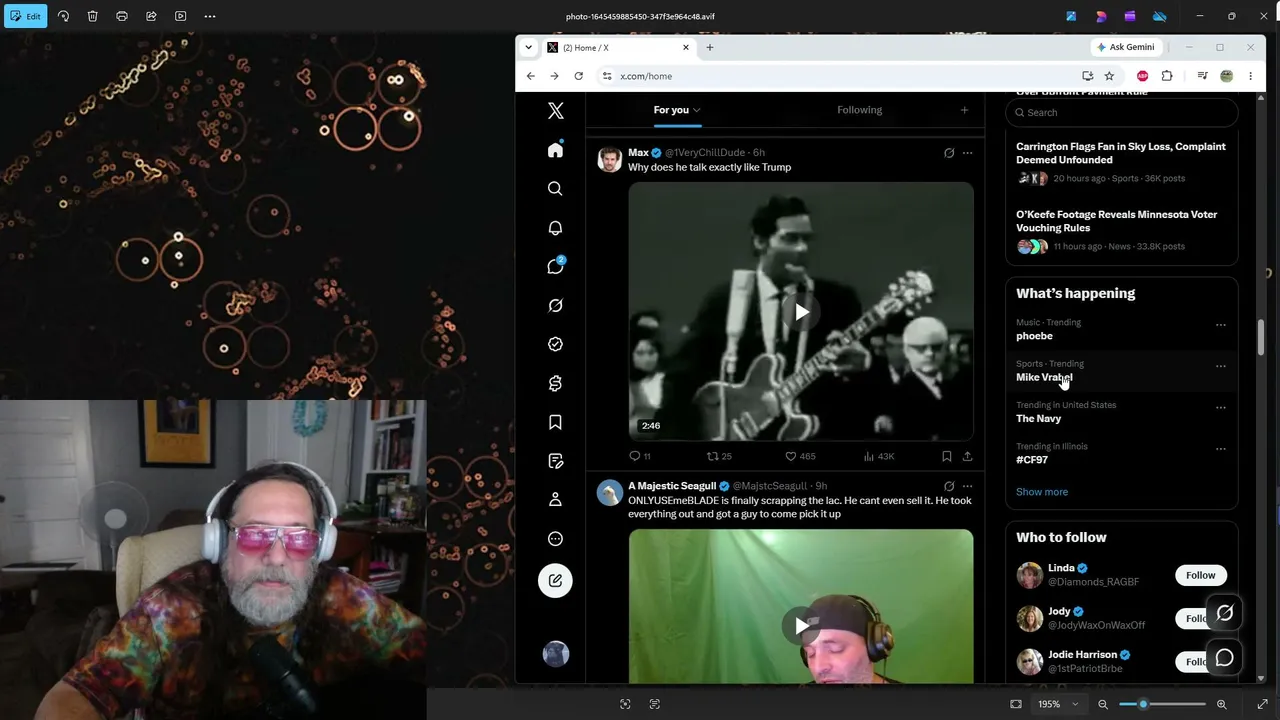Reply to Max post with 11 replies

click(x=639, y=456)
